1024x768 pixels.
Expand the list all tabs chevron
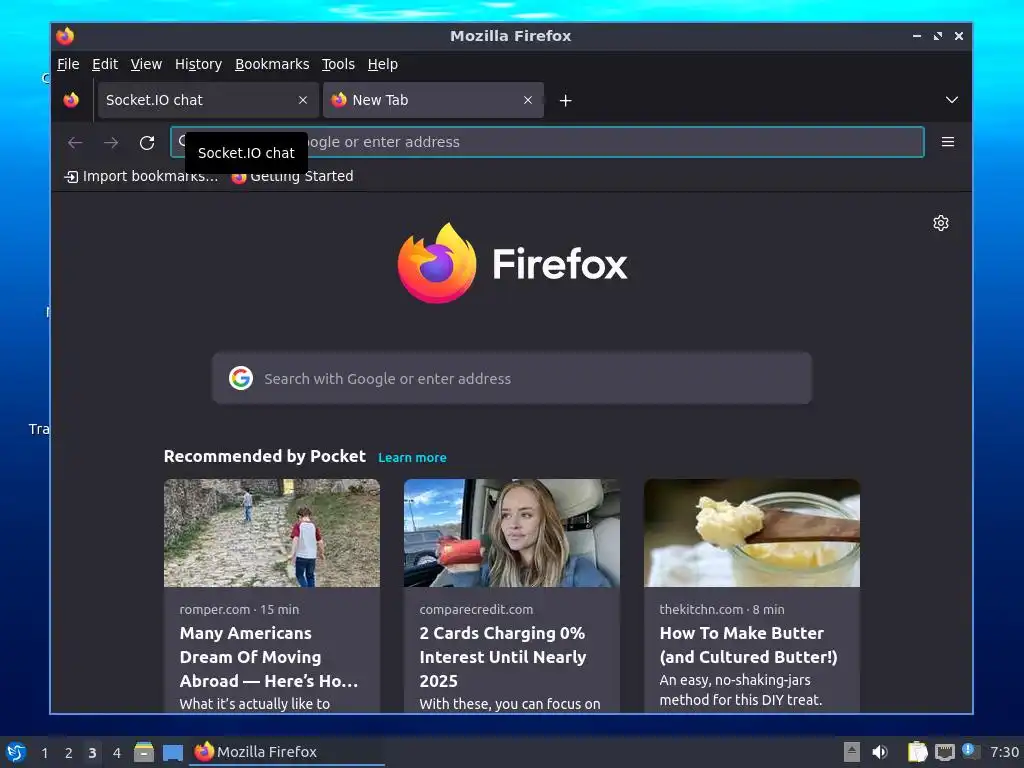click(952, 100)
